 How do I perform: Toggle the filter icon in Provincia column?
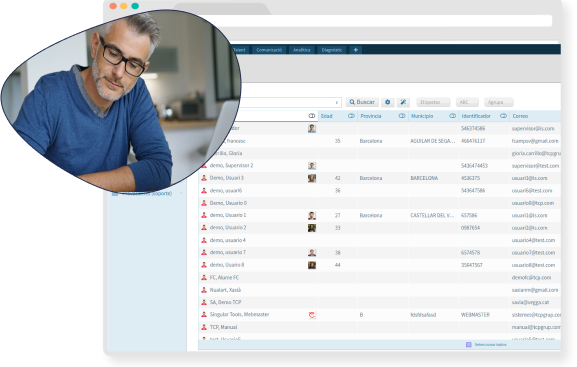(402, 116)
